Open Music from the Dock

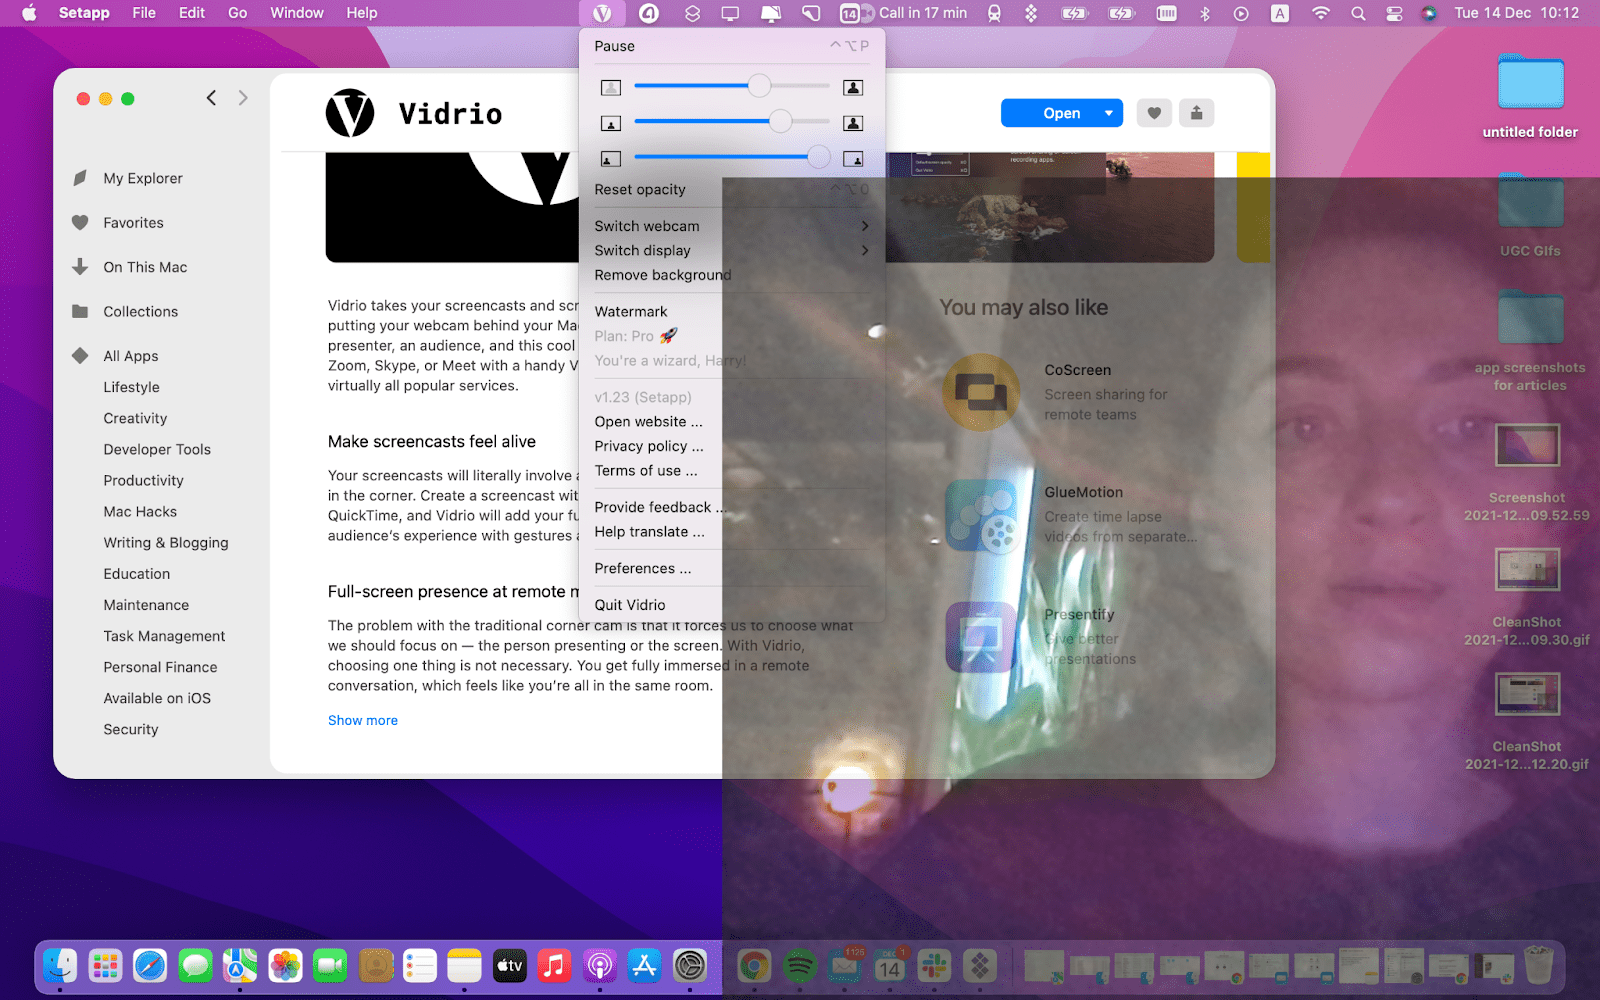[x=555, y=966]
